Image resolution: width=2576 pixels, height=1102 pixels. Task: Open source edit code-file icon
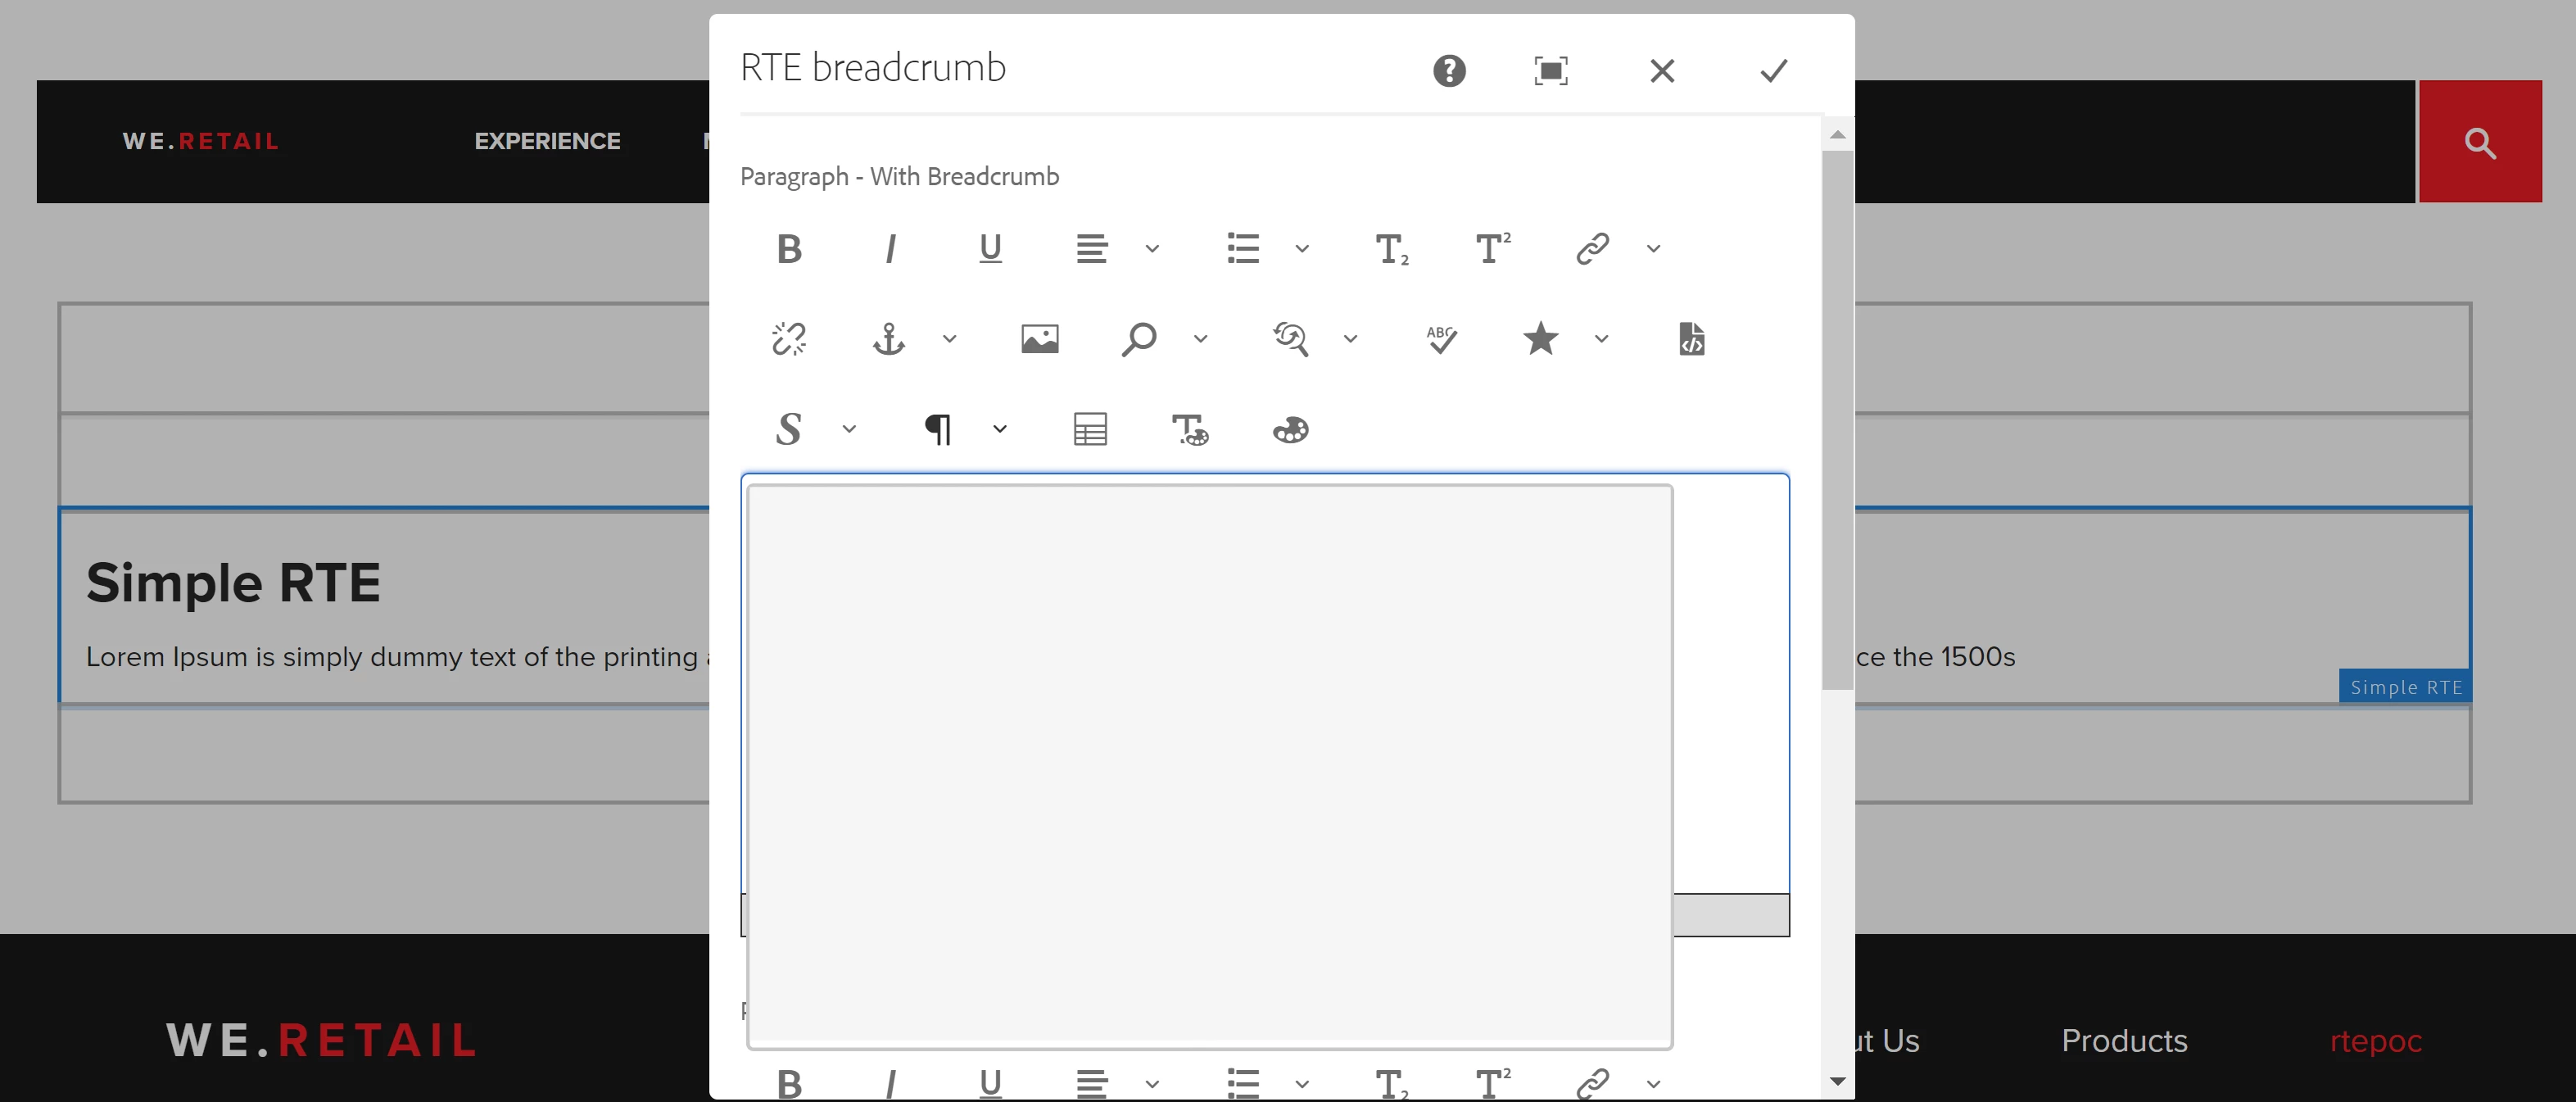(x=1691, y=339)
